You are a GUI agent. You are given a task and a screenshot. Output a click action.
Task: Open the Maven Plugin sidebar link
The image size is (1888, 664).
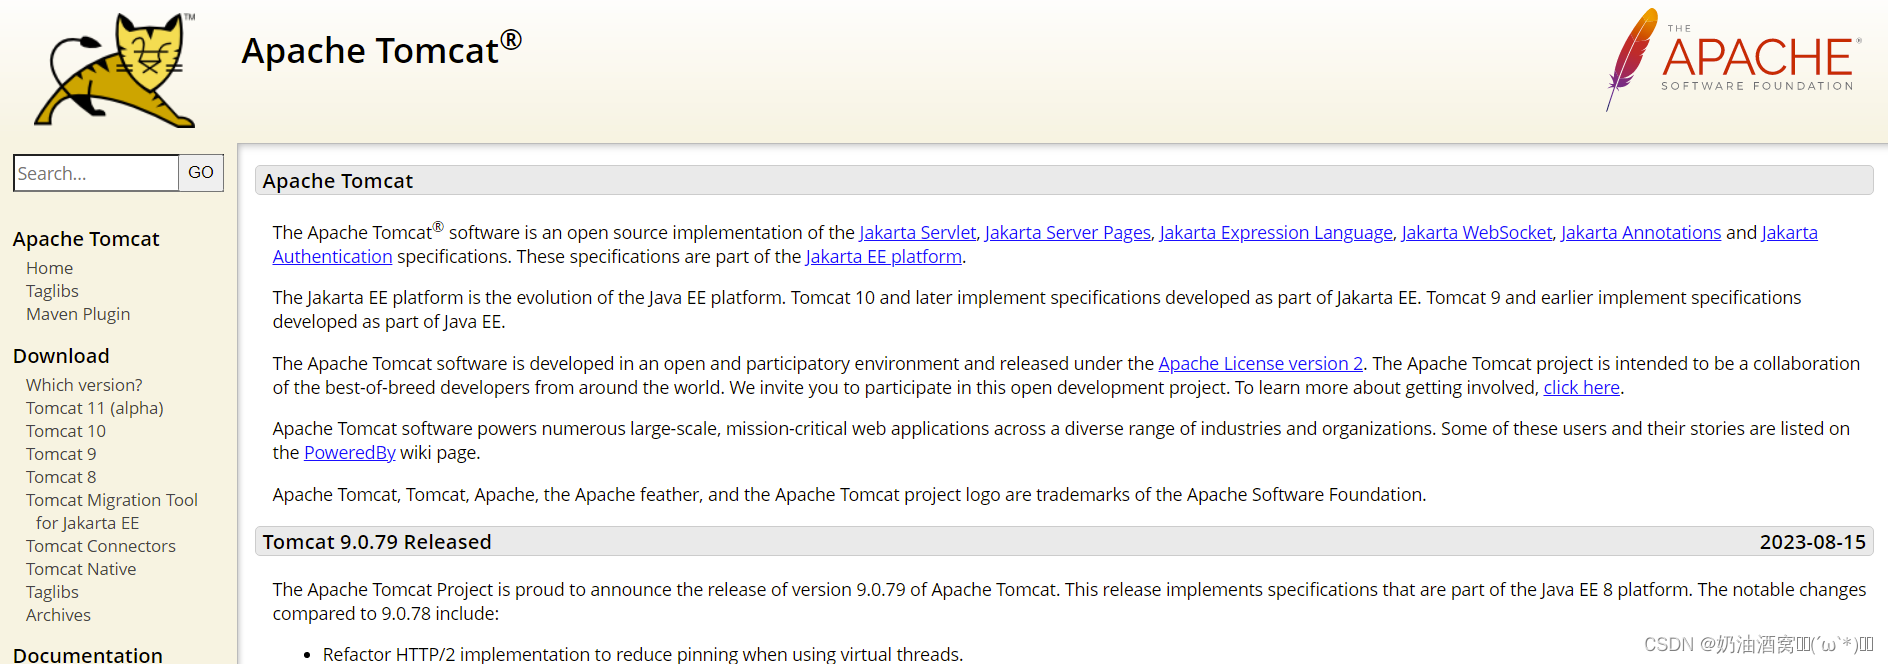(78, 314)
